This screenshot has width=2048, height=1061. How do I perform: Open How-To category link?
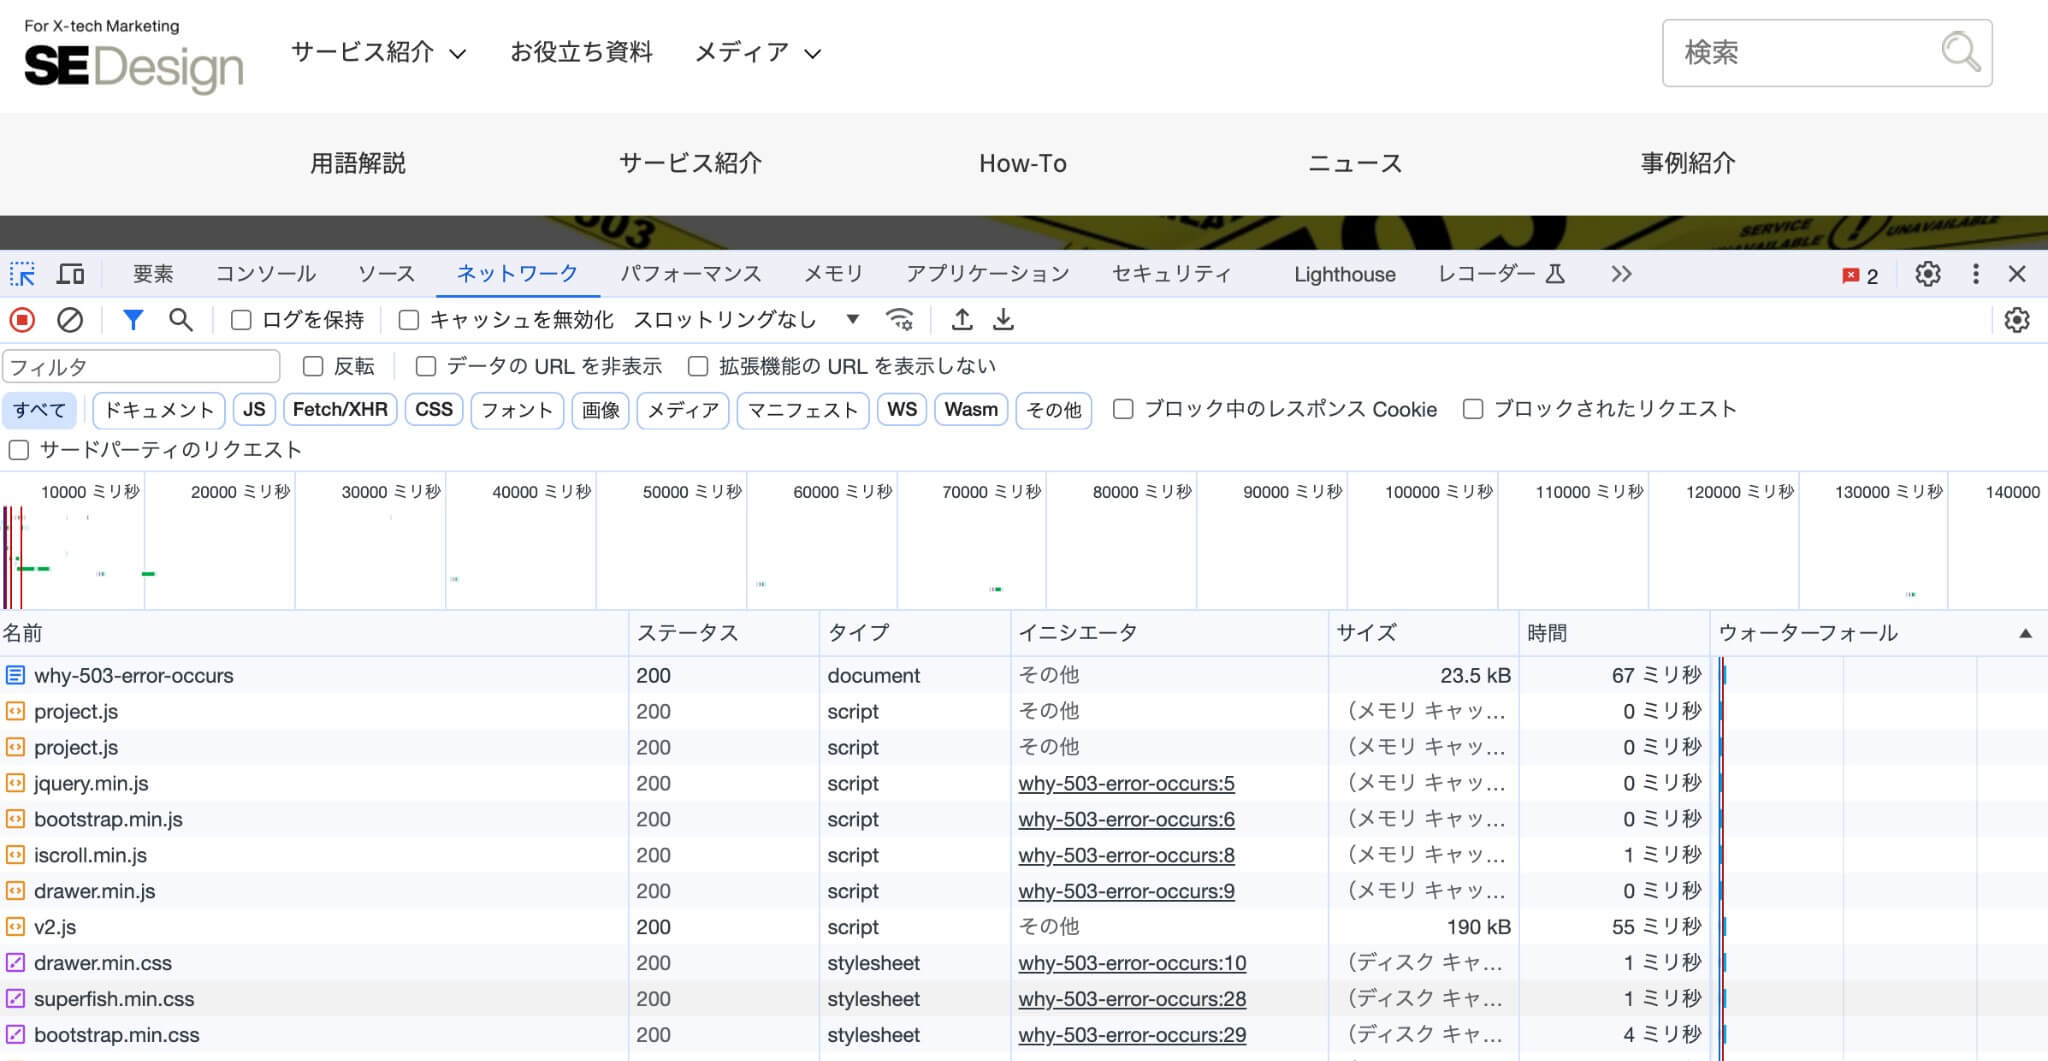1023,163
